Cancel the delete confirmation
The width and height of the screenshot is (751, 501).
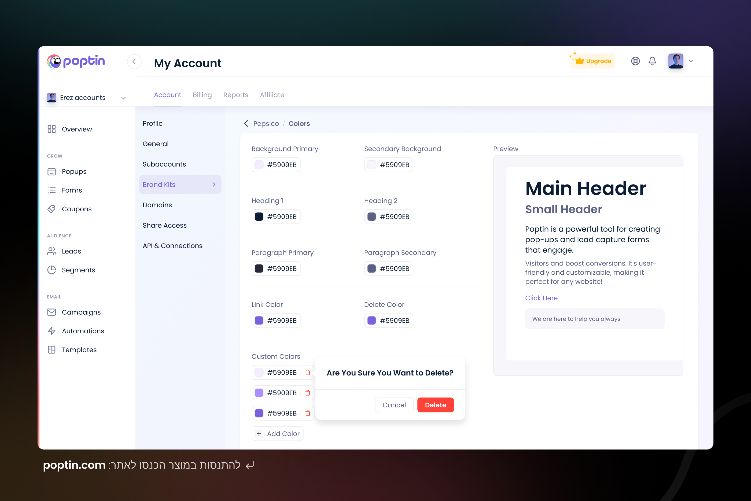click(x=394, y=405)
